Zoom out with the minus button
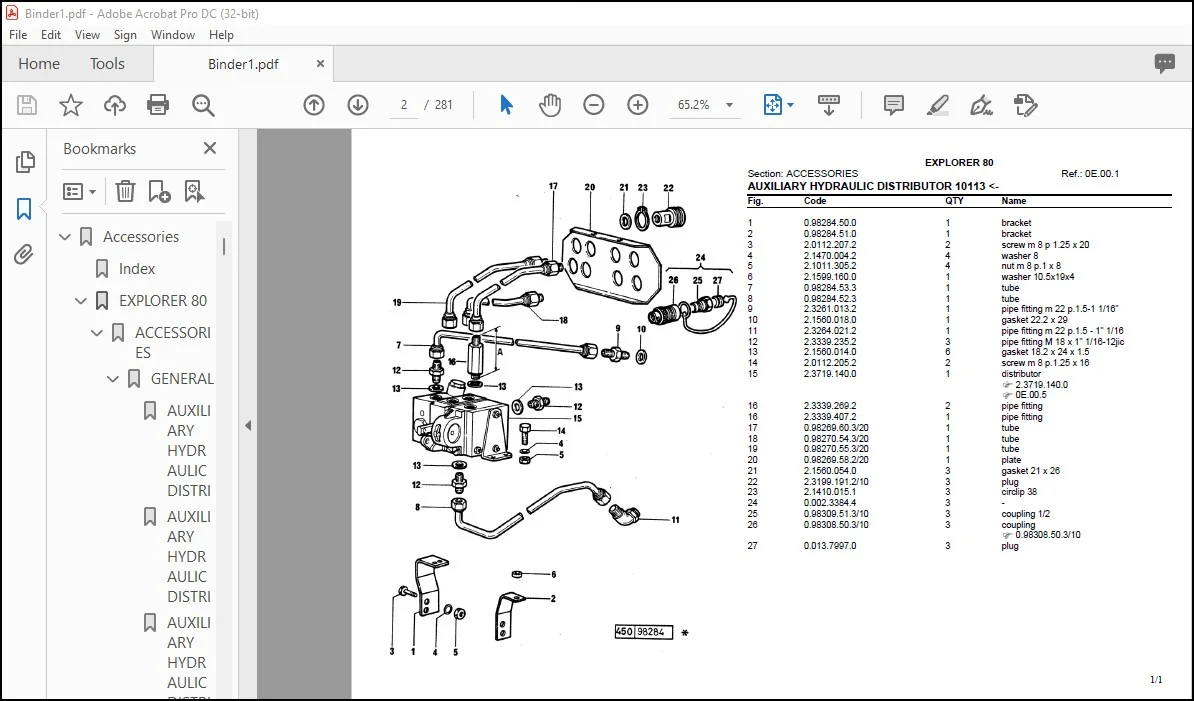 594,105
